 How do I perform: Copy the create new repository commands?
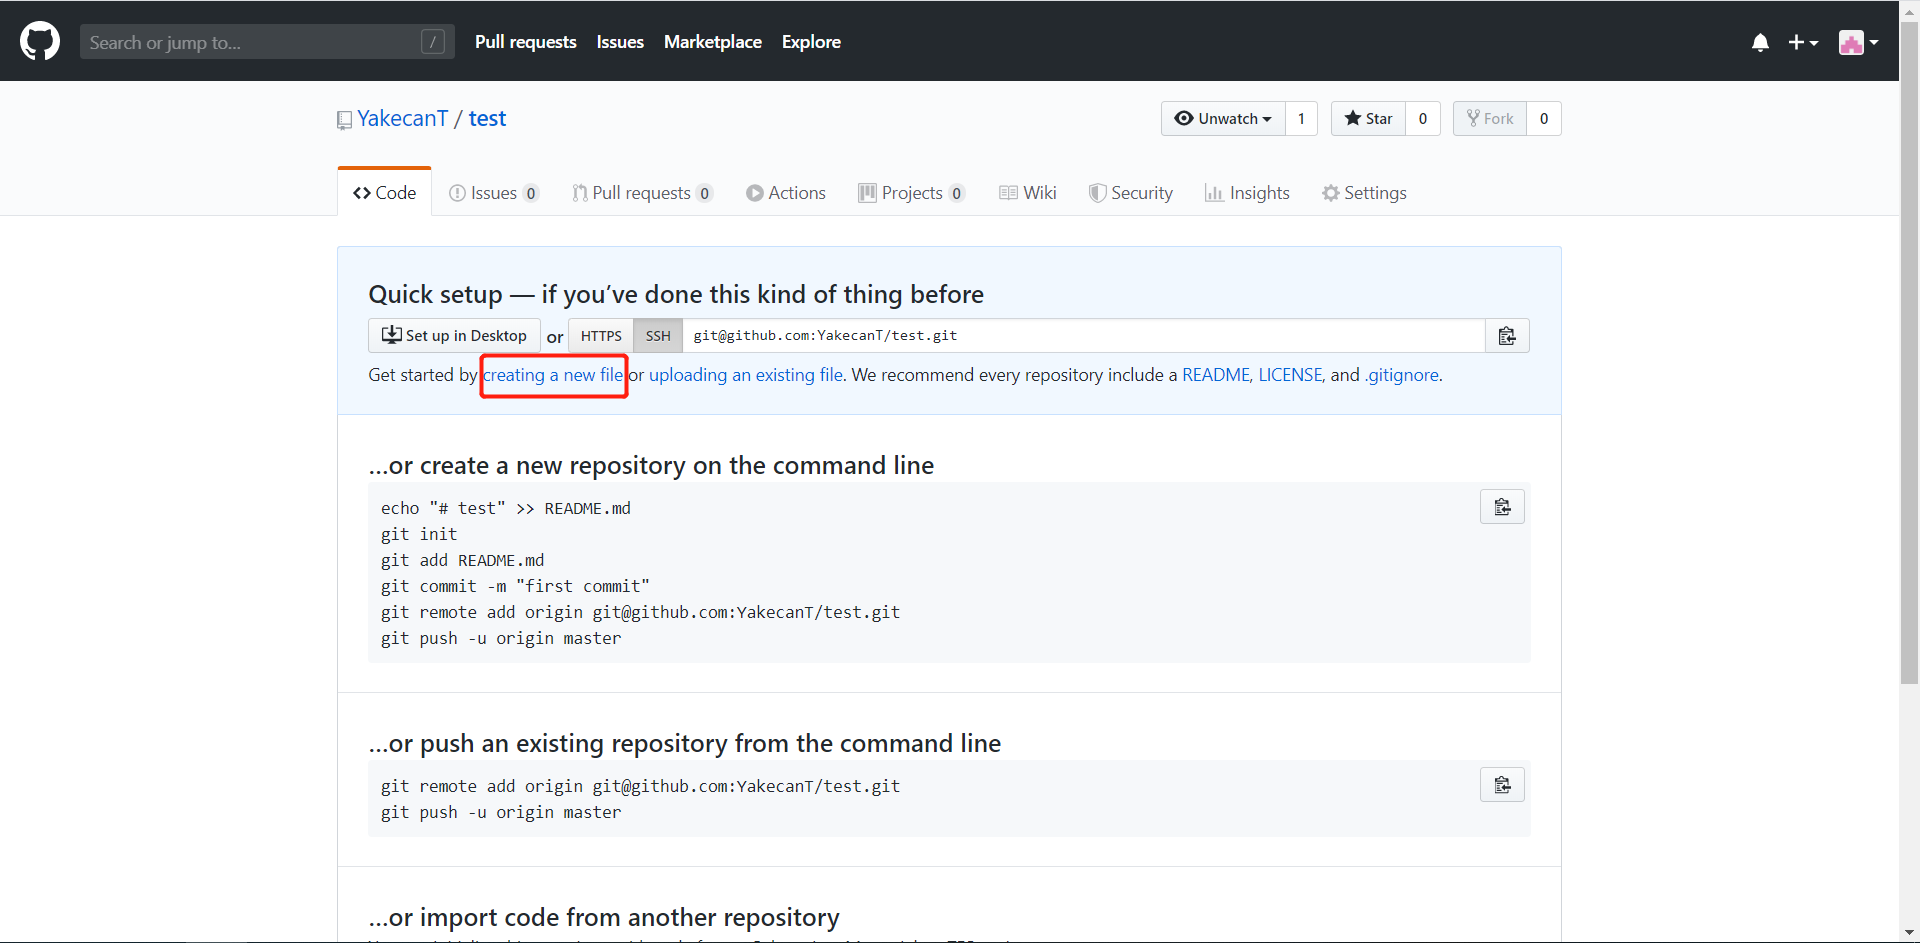click(1502, 507)
